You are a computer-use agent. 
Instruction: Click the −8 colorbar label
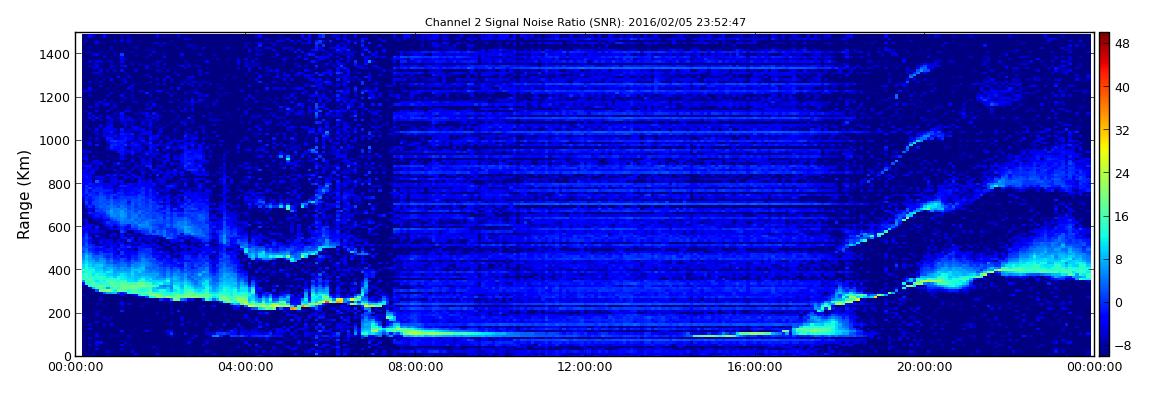click(x=1121, y=345)
